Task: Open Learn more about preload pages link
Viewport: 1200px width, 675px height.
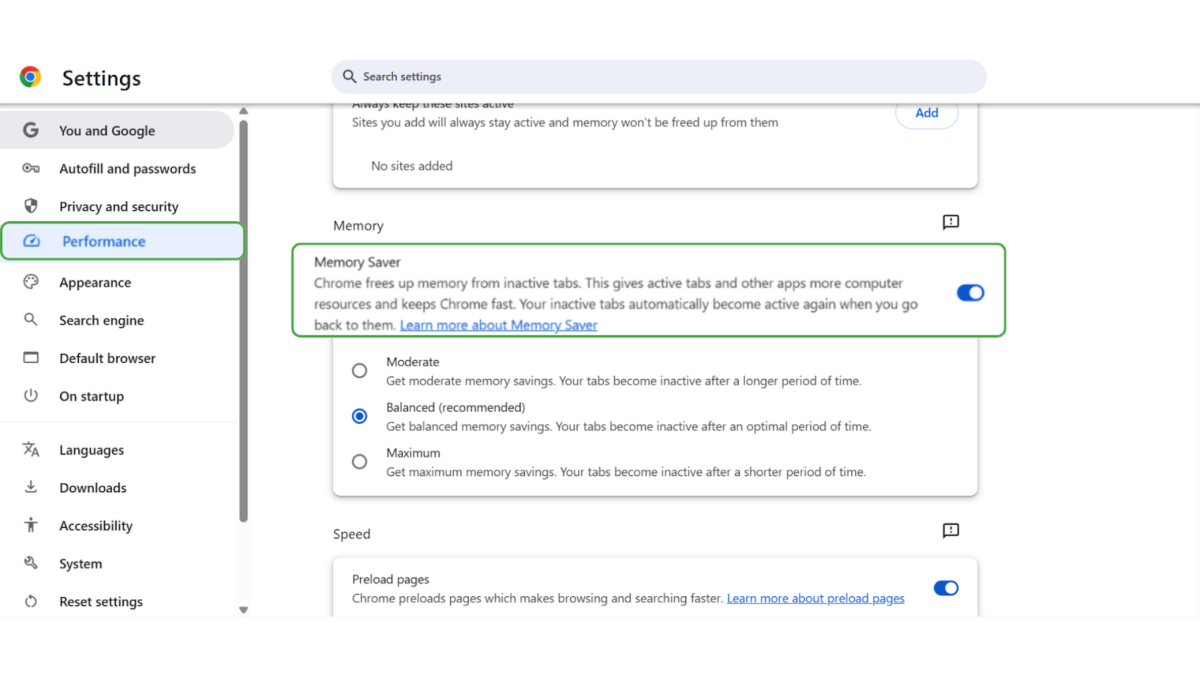Action: point(815,598)
